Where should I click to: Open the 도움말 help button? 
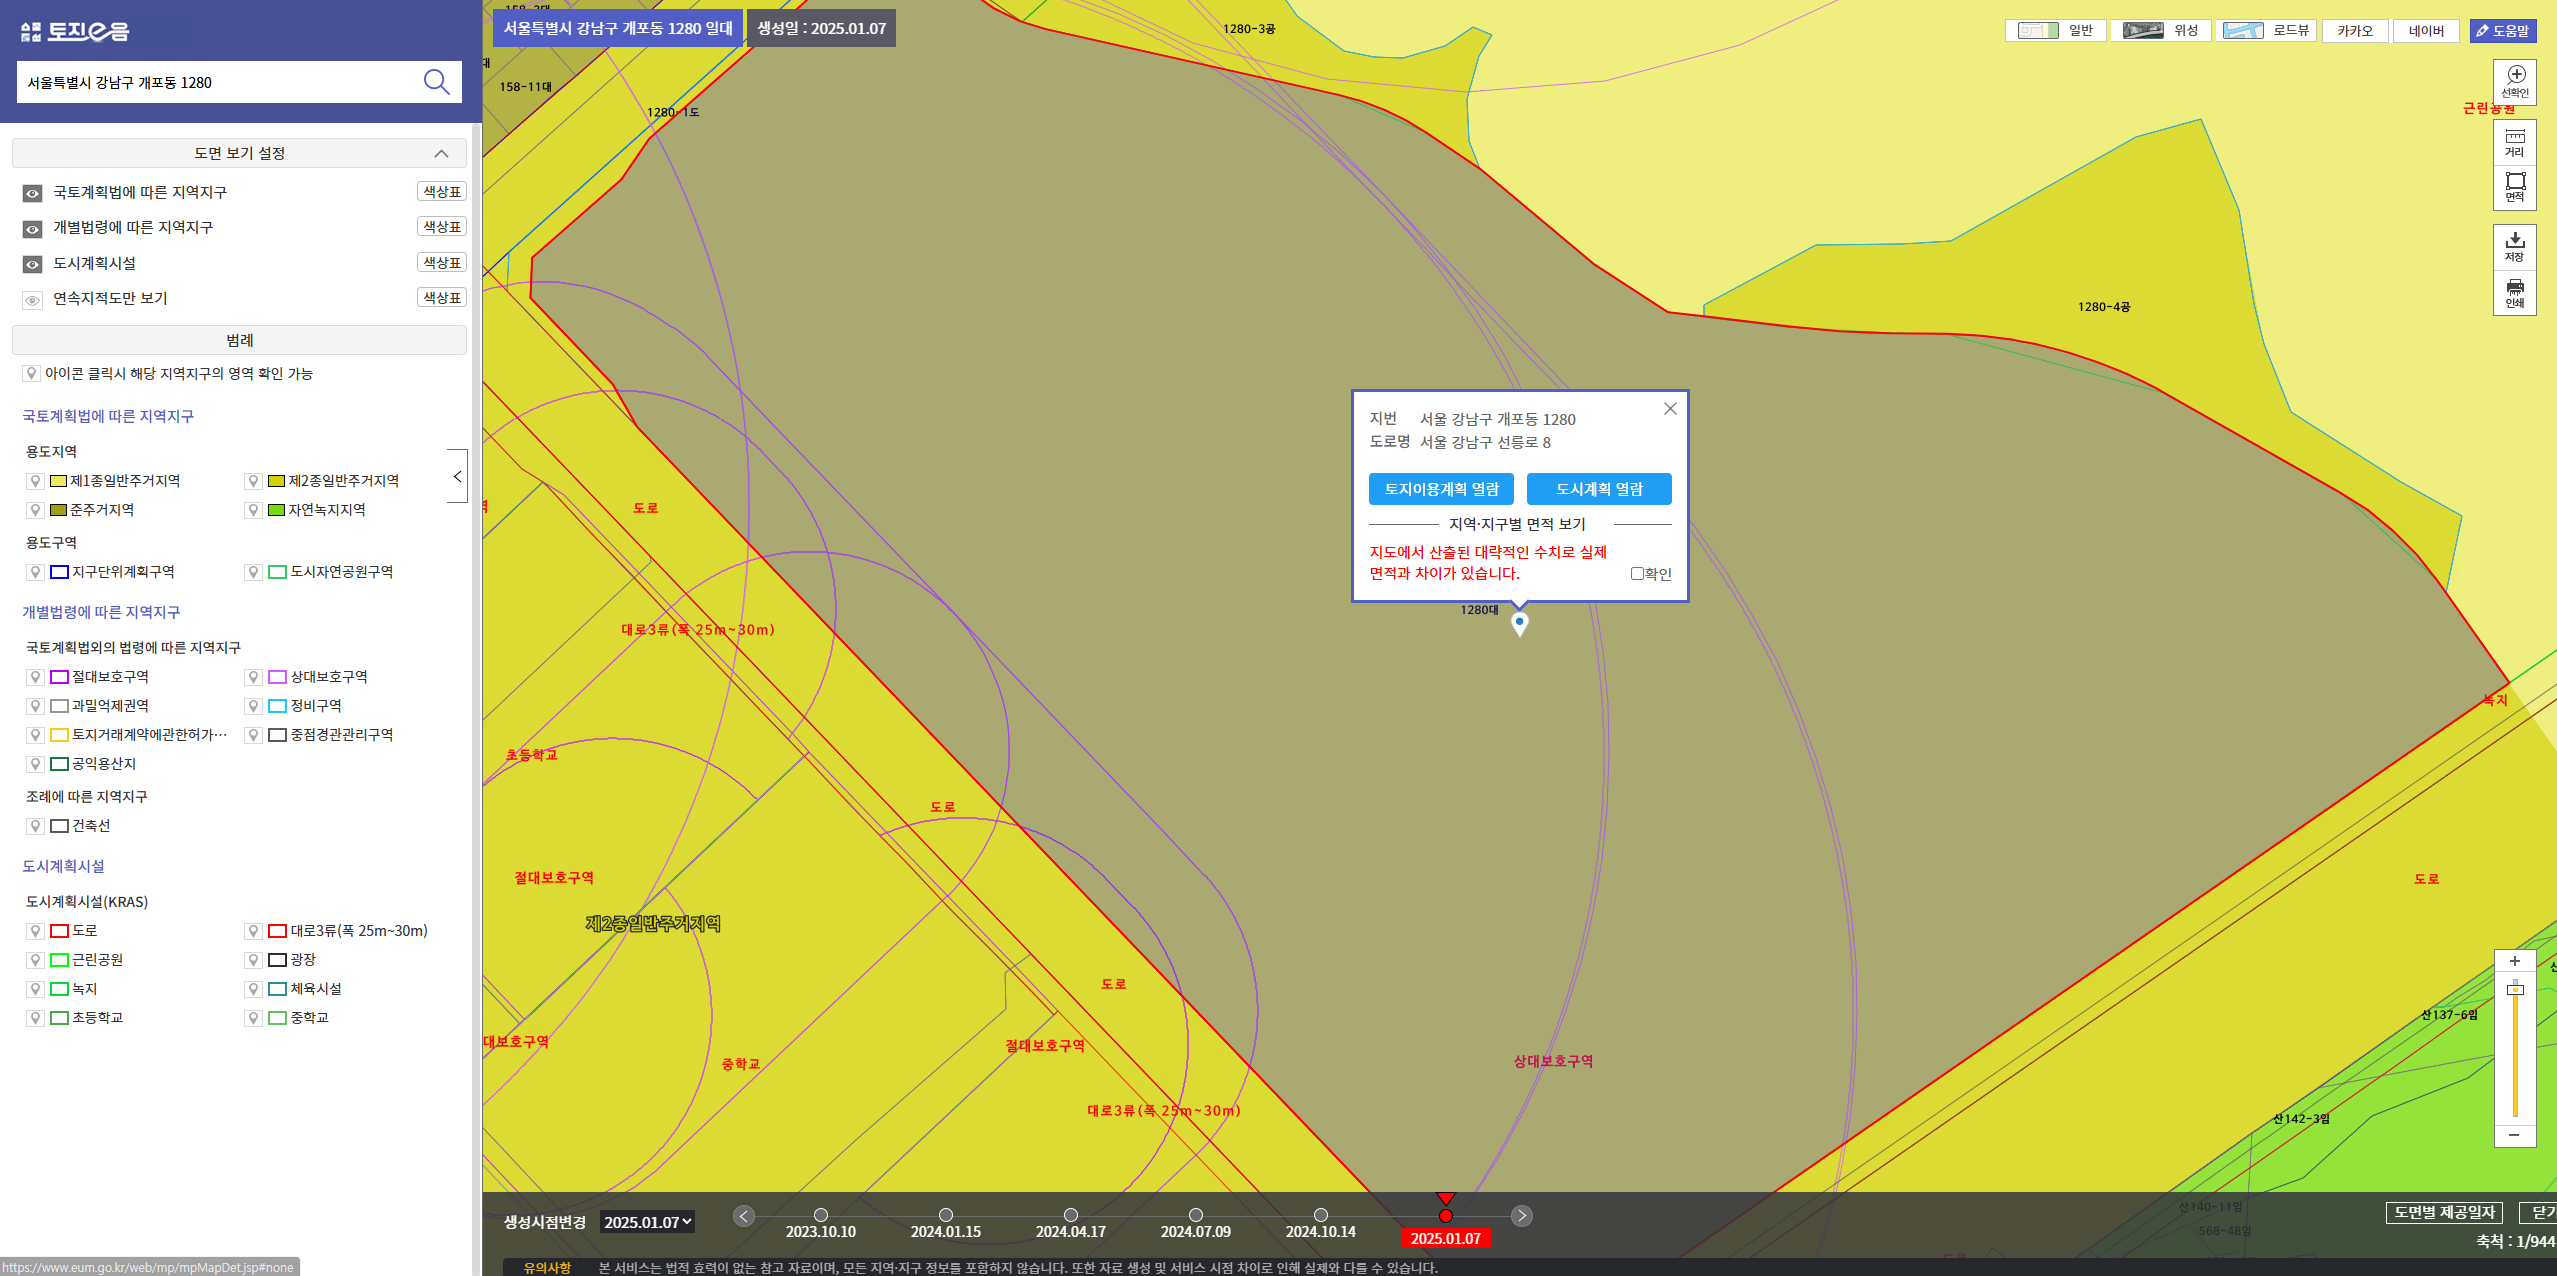(x=2503, y=31)
